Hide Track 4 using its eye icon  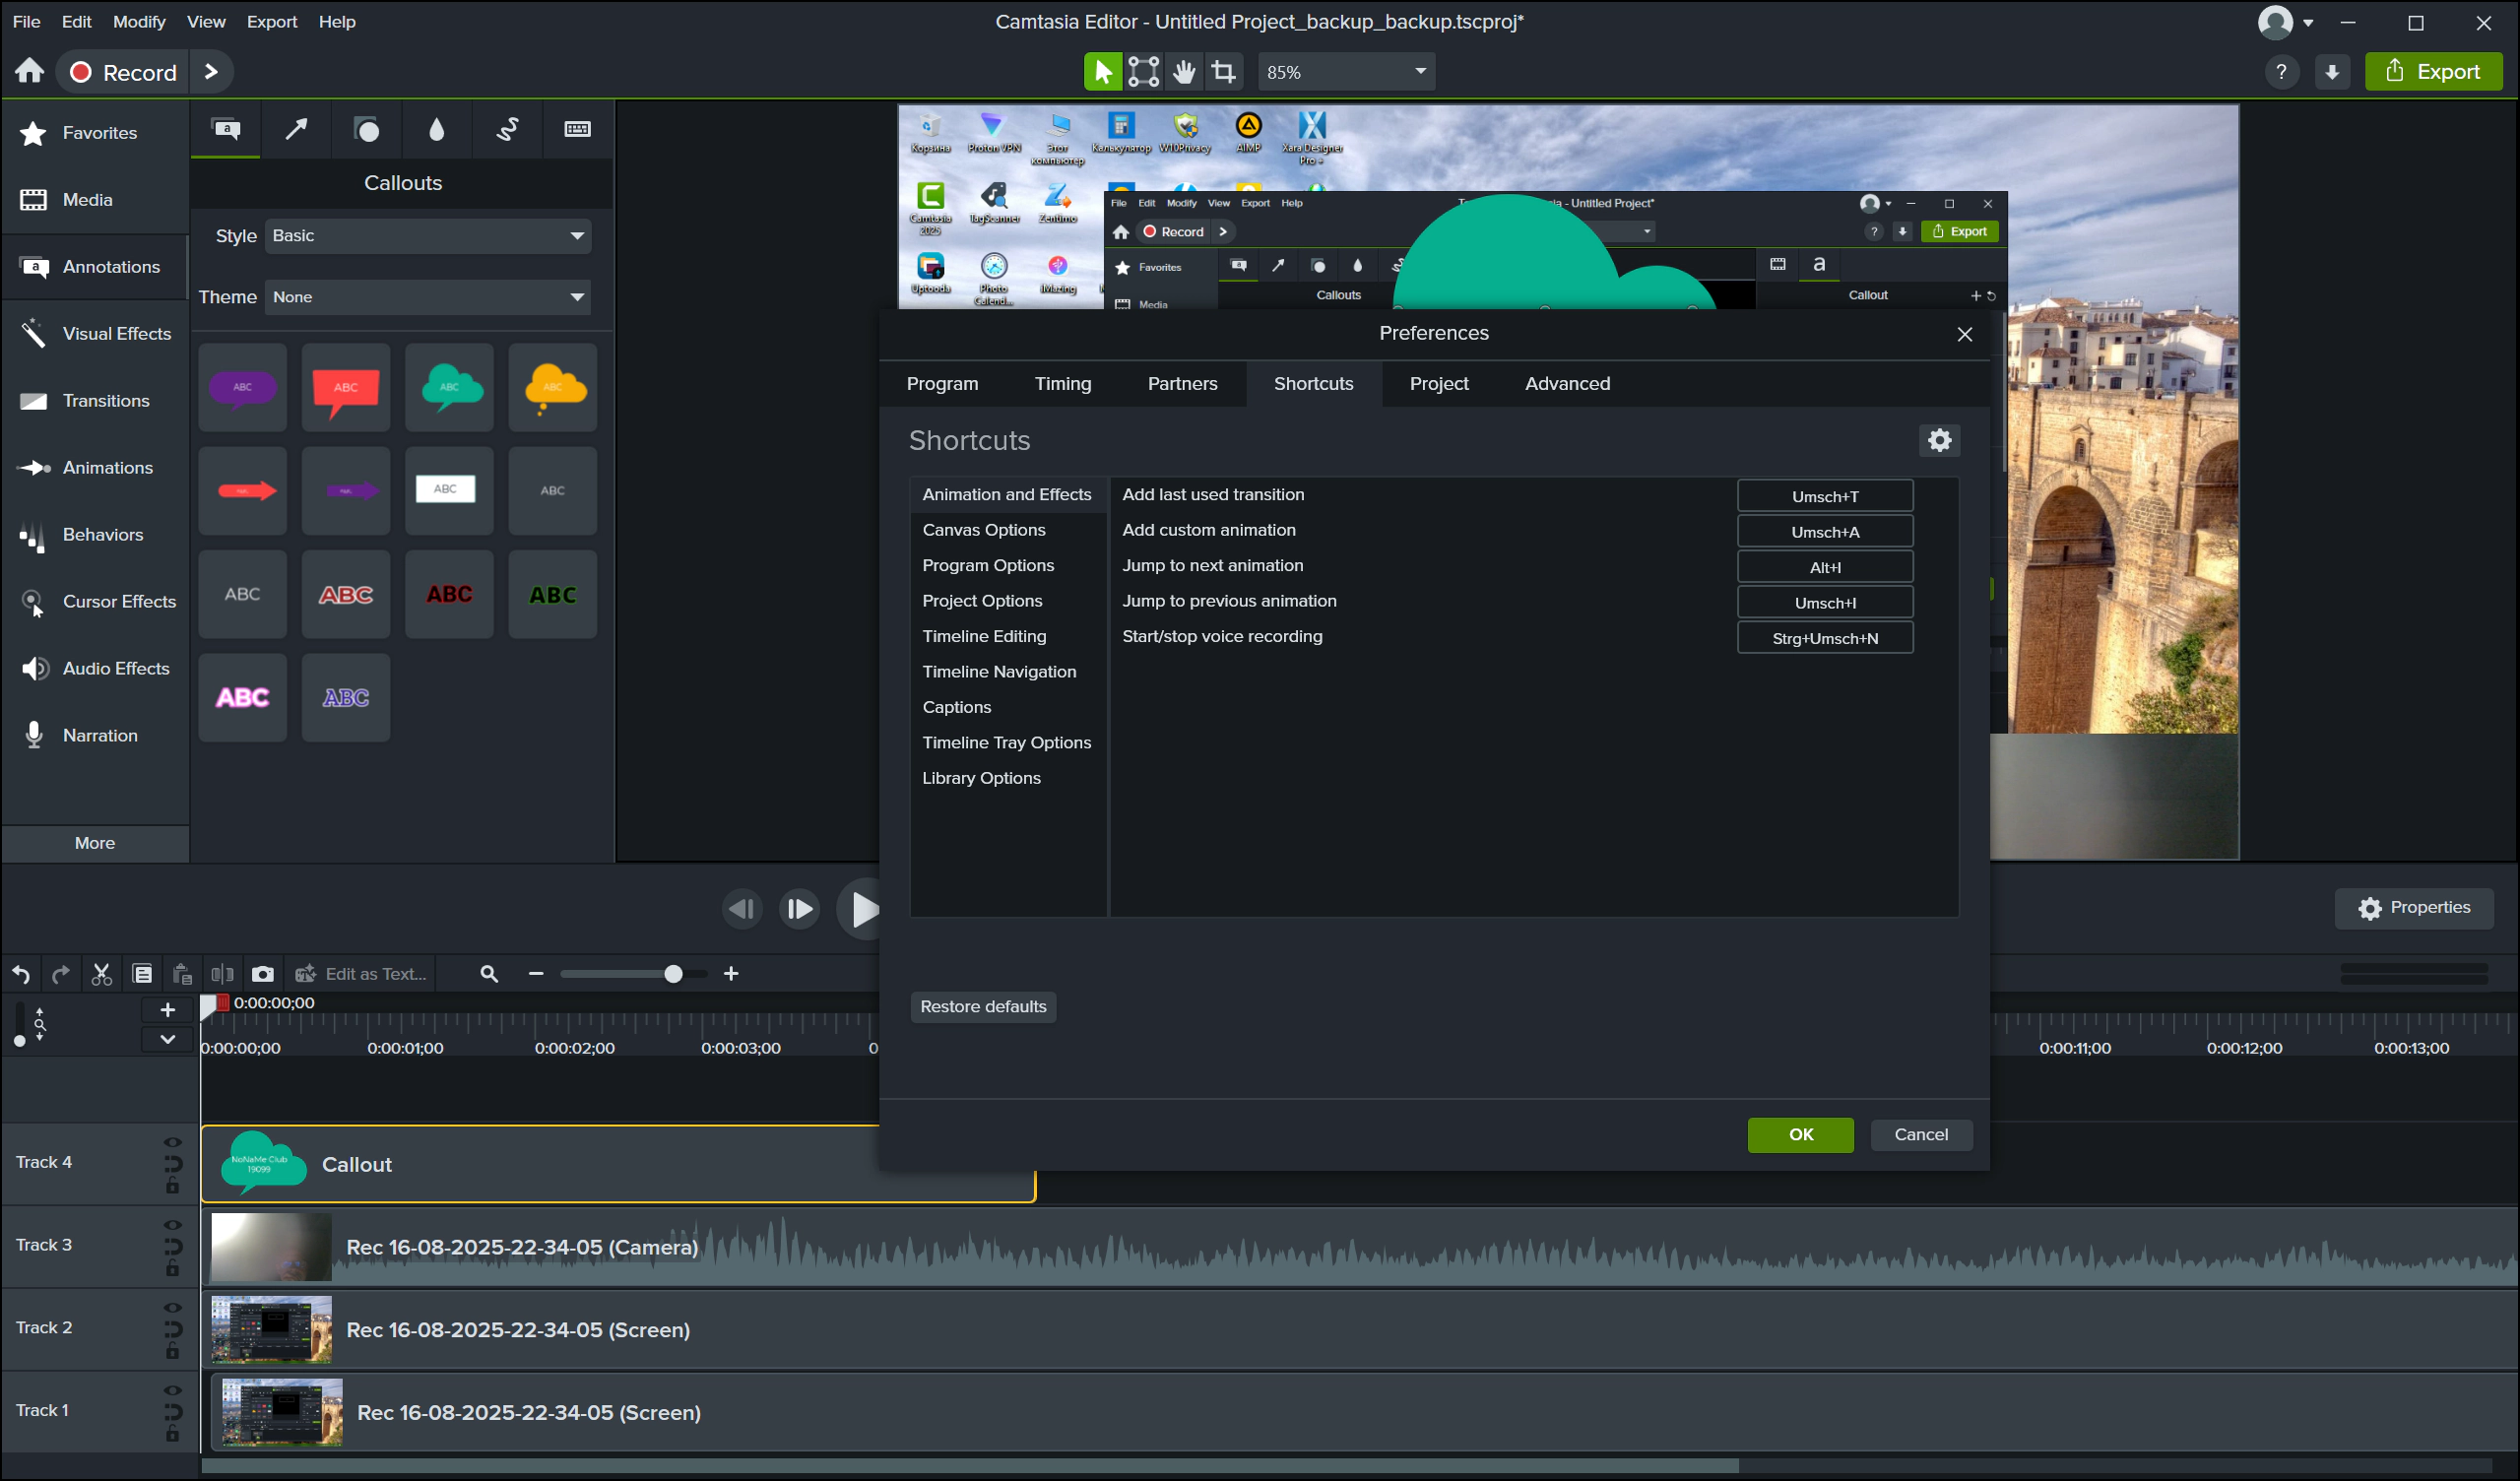[x=172, y=1142]
